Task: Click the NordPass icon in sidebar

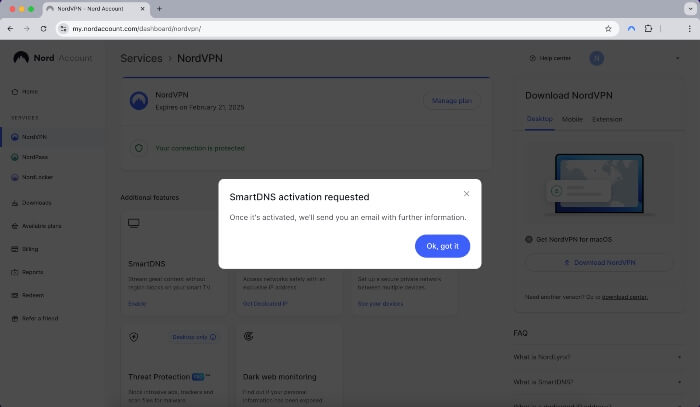Action: point(15,157)
